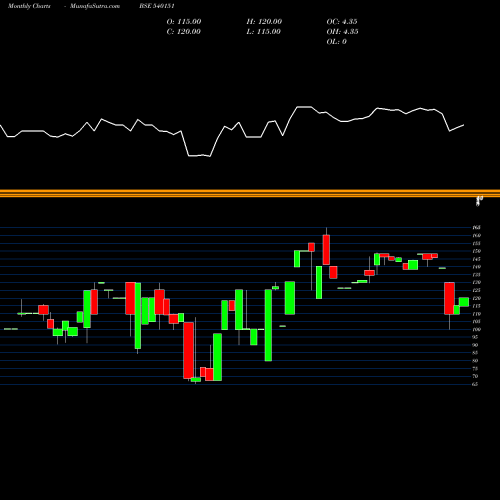The width and height of the screenshot is (500, 500).
Task: Select the 'BSE 540151' symbol label
Action: coord(157,6)
